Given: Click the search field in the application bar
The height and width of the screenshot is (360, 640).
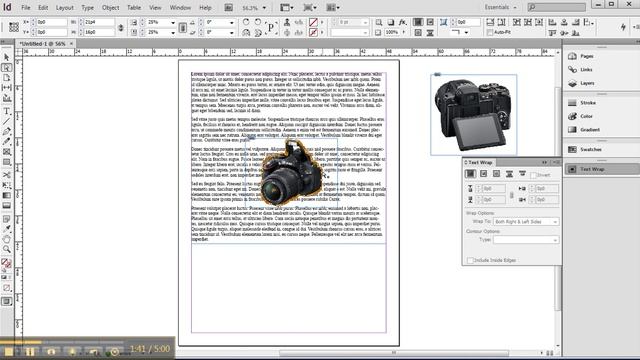Looking at the screenshot, I should (x=557, y=7).
